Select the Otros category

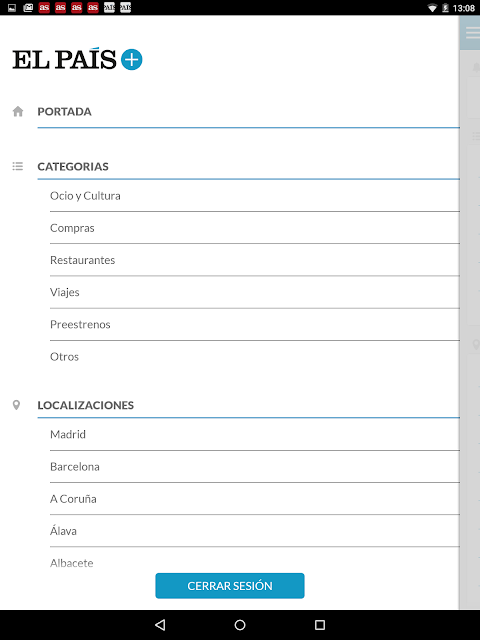(255, 357)
